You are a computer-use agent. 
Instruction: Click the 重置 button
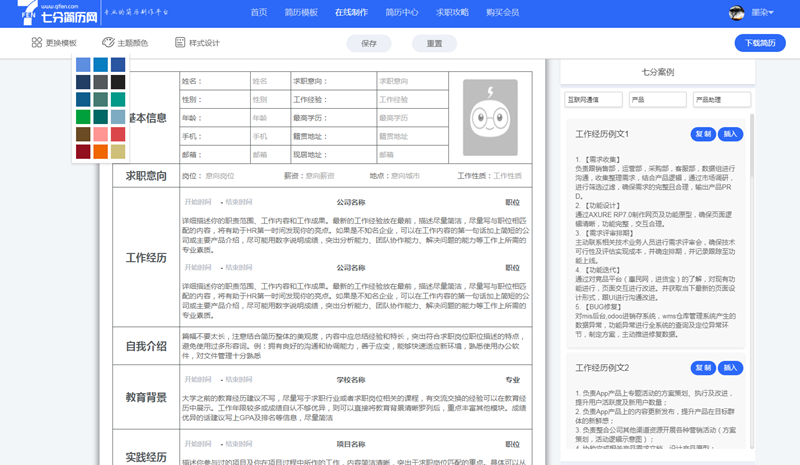(x=434, y=43)
